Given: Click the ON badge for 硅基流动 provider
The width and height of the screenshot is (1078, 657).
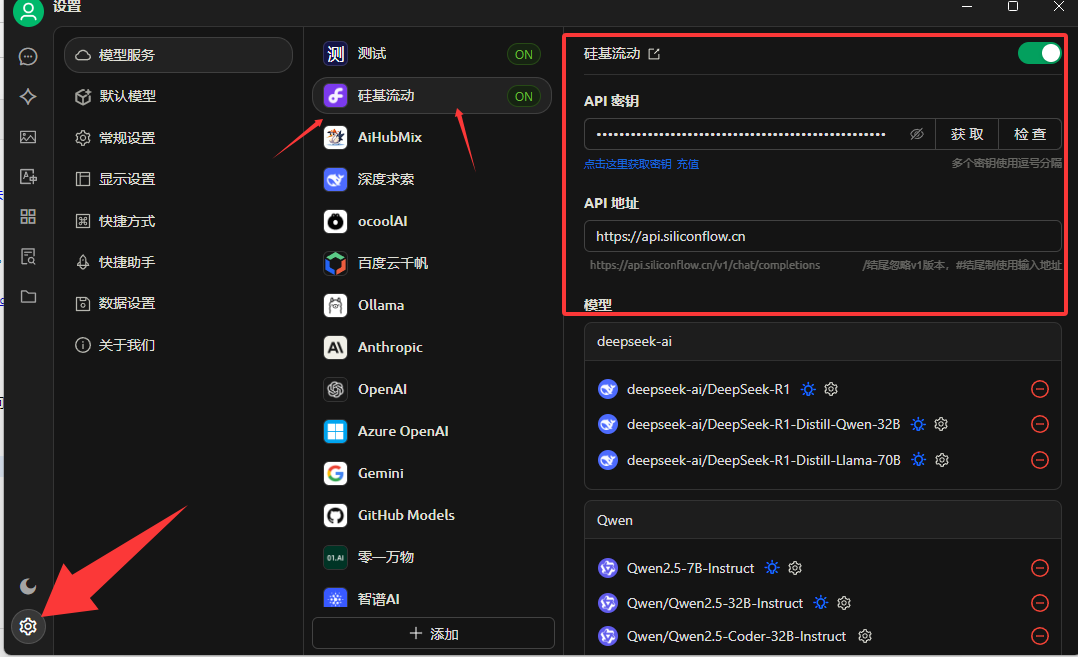Looking at the screenshot, I should point(524,96).
